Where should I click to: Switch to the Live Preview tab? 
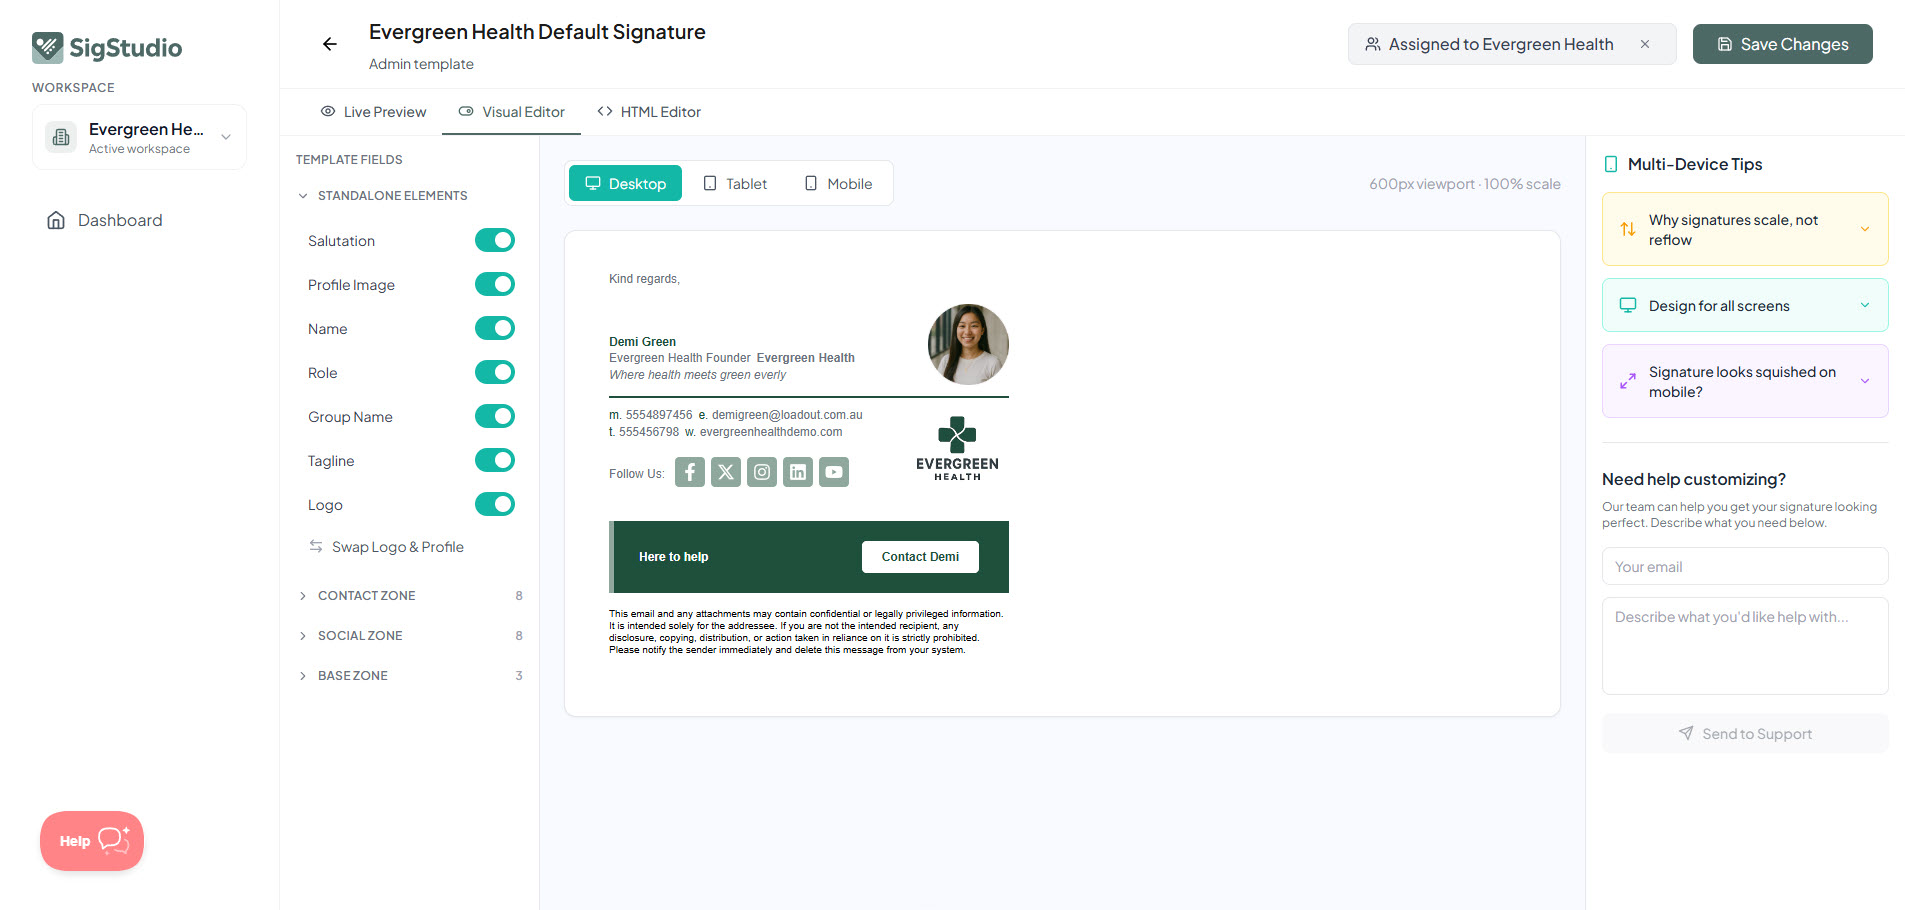tap(373, 112)
